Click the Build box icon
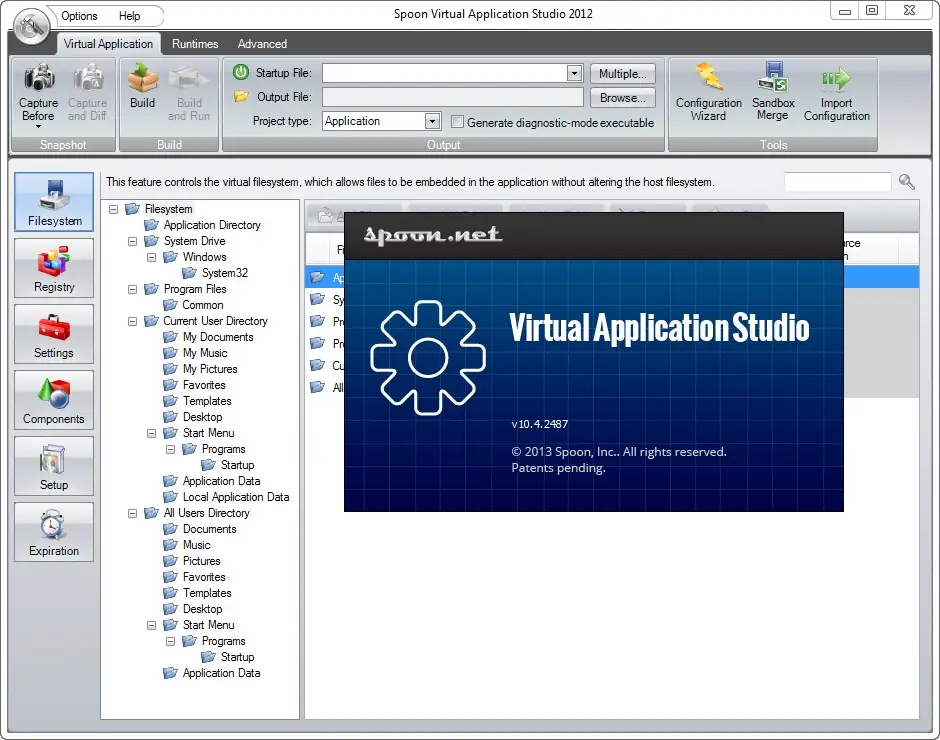Image resolution: width=940 pixels, height=740 pixels. coord(143,78)
